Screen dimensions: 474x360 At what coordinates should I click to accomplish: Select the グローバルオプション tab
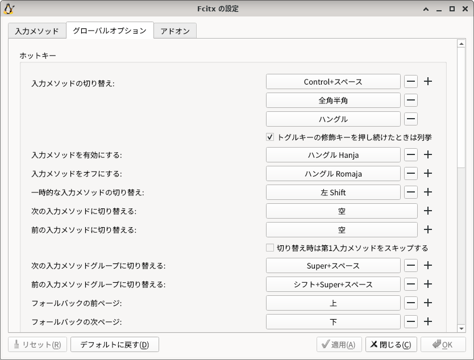coord(110,31)
